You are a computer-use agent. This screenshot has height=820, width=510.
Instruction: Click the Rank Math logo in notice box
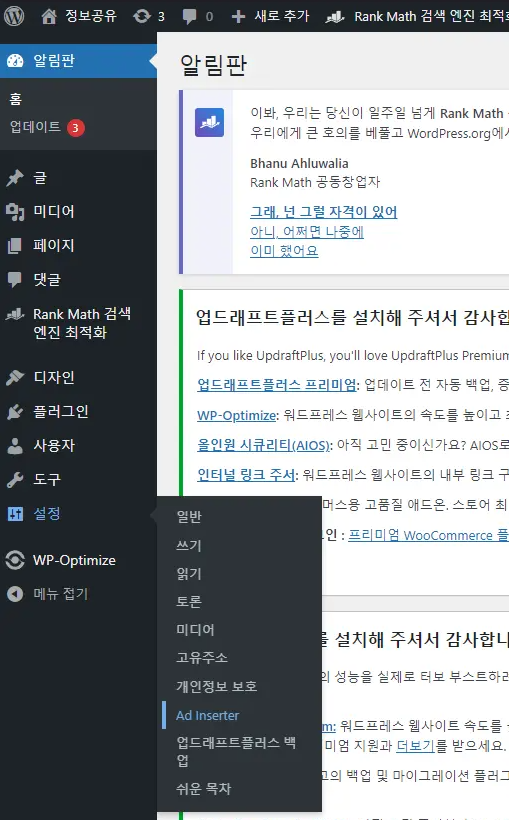click(x=209, y=122)
